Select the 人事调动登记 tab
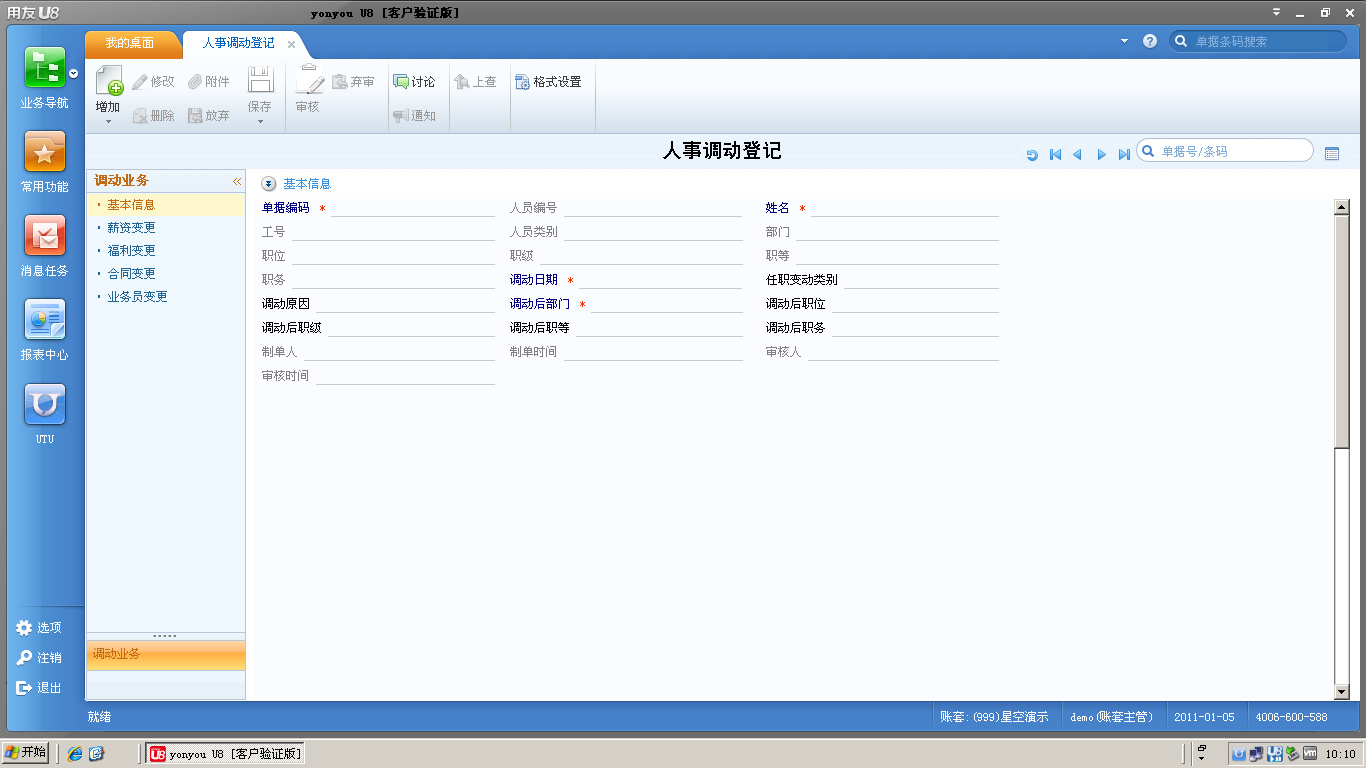This screenshot has height=768, width=1366. click(x=238, y=44)
